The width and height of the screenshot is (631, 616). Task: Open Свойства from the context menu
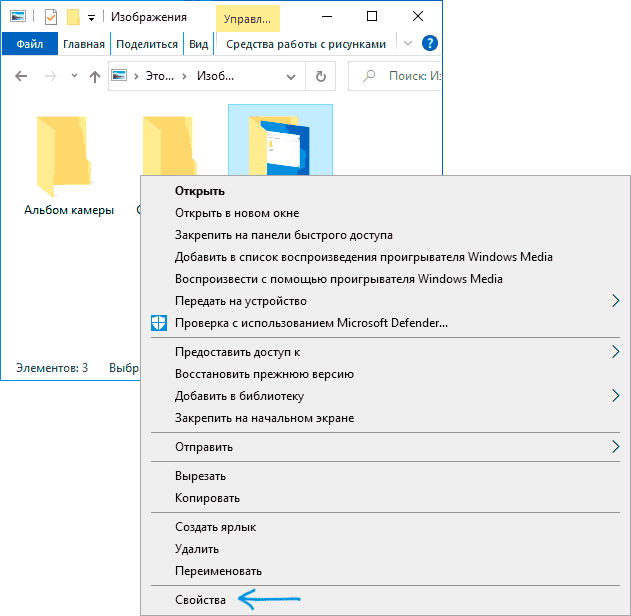coord(386,600)
